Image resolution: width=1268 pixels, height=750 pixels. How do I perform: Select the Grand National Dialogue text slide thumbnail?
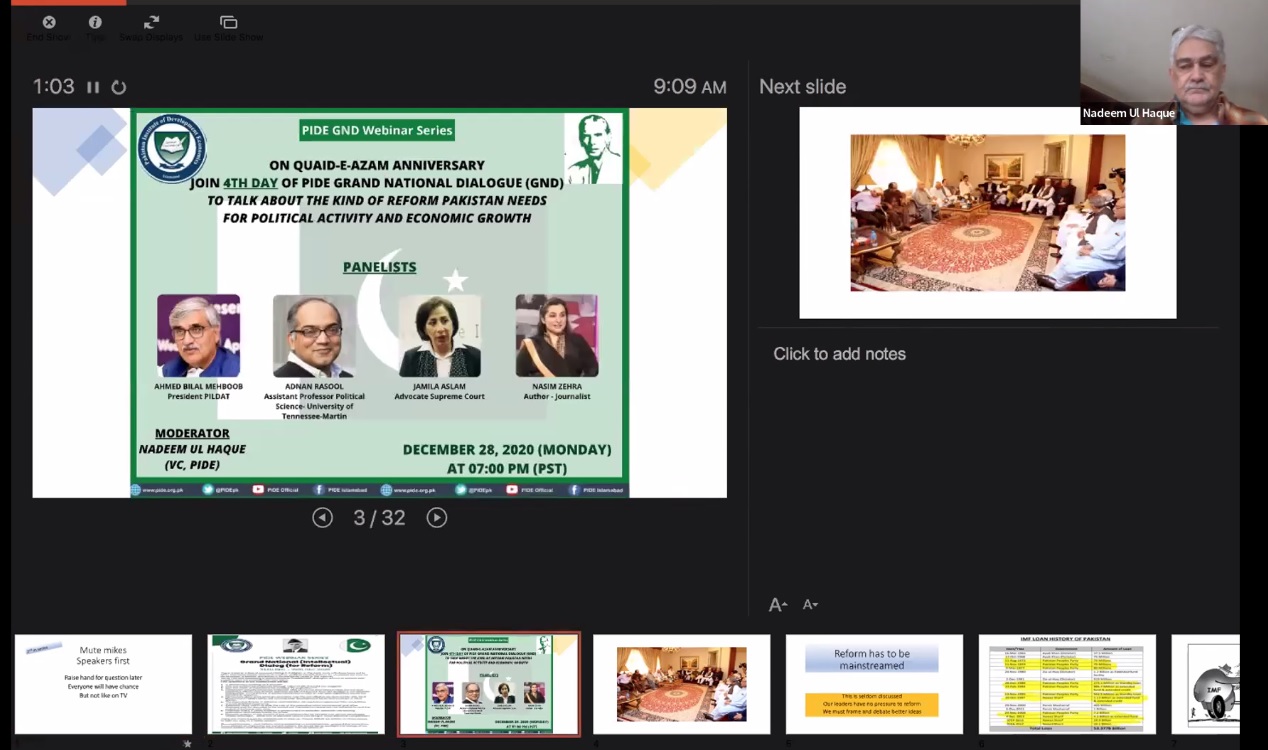click(296, 684)
